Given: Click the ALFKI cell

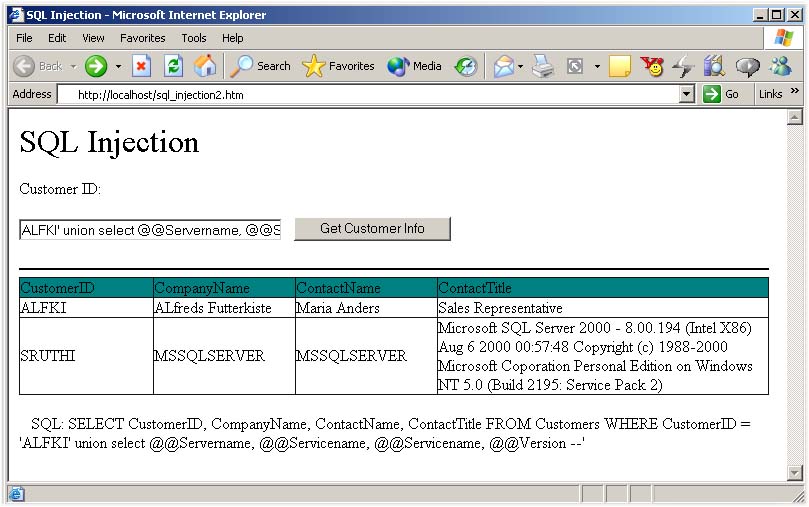Looking at the screenshot, I should [x=86, y=308].
